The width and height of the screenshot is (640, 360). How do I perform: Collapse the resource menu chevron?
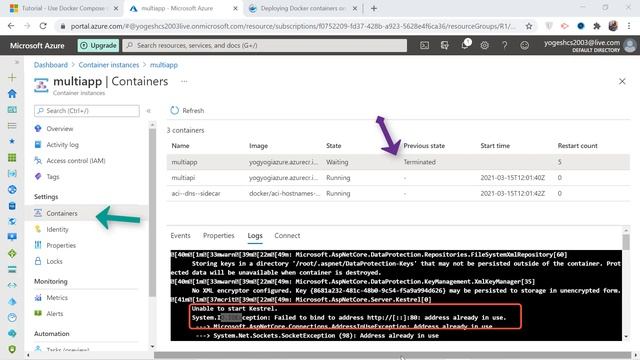149,111
